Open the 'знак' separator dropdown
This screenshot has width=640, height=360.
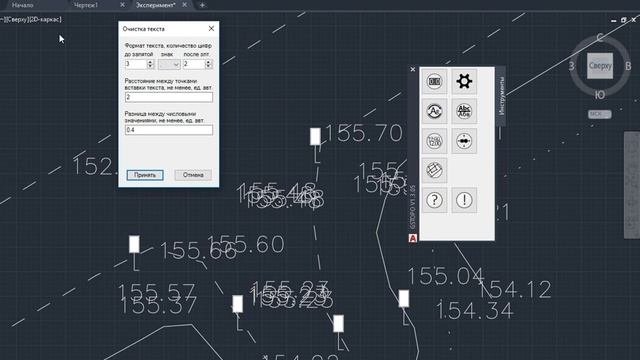tap(169, 64)
